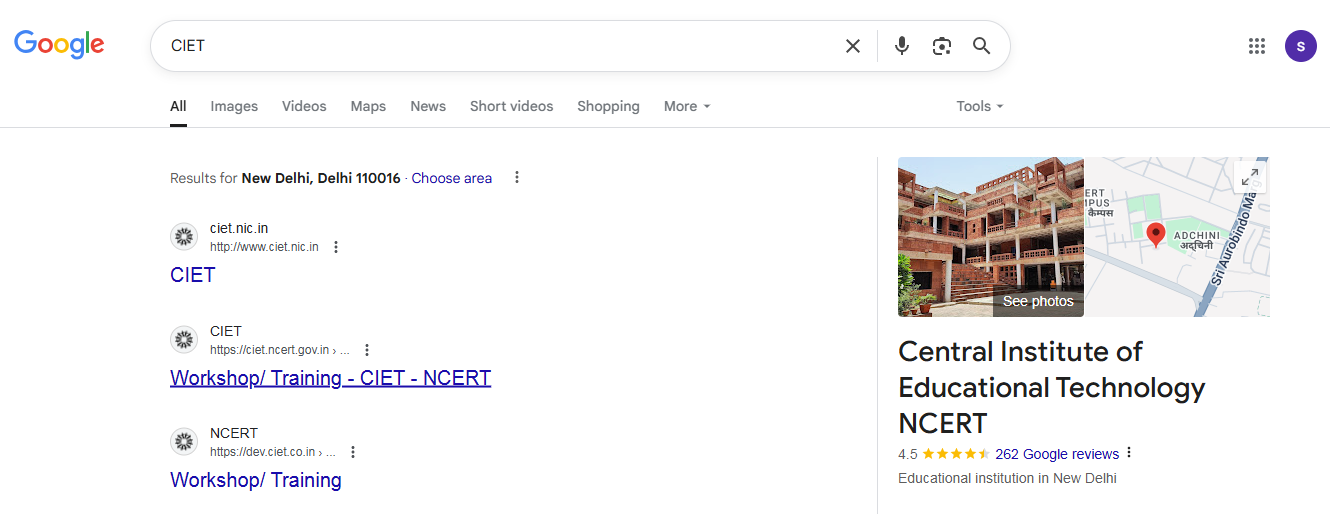Open Workshop/ Training - CIET - NCERT link

[x=331, y=378]
